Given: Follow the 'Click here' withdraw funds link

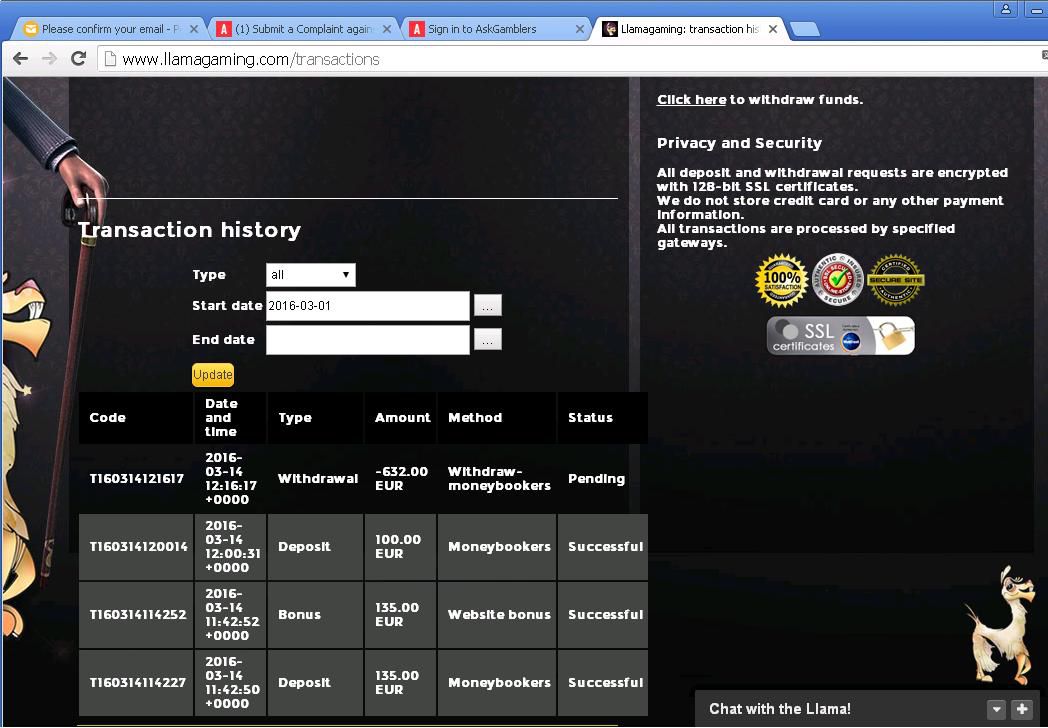Looking at the screenshot, I should tap(691, 100).
